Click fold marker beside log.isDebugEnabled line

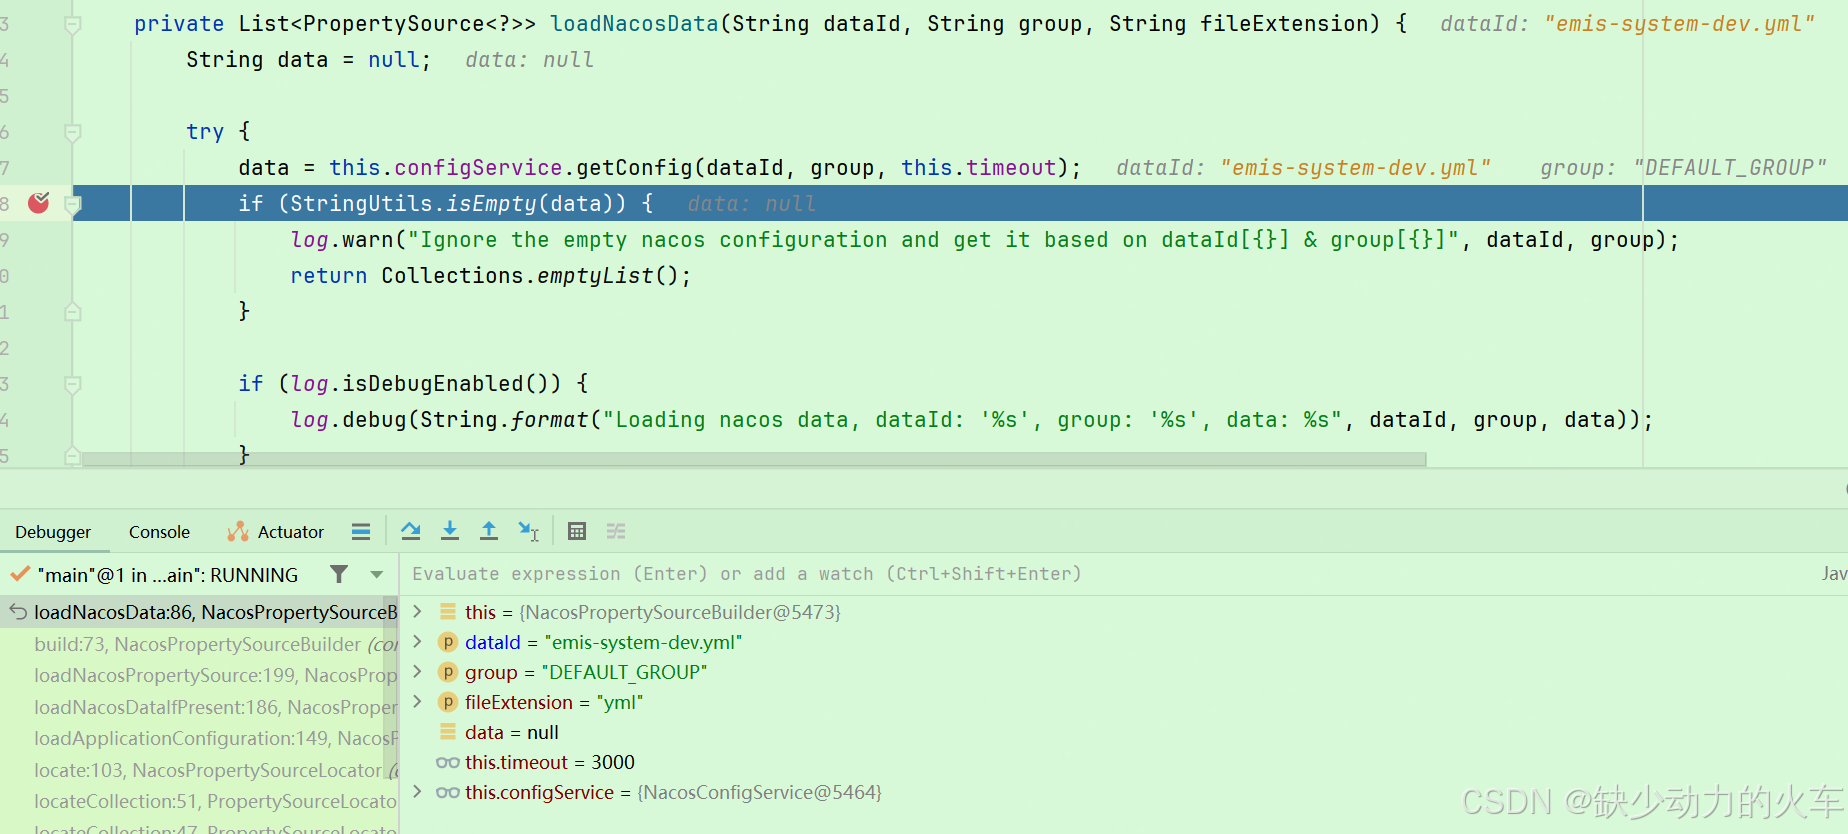tap(73, 384)
